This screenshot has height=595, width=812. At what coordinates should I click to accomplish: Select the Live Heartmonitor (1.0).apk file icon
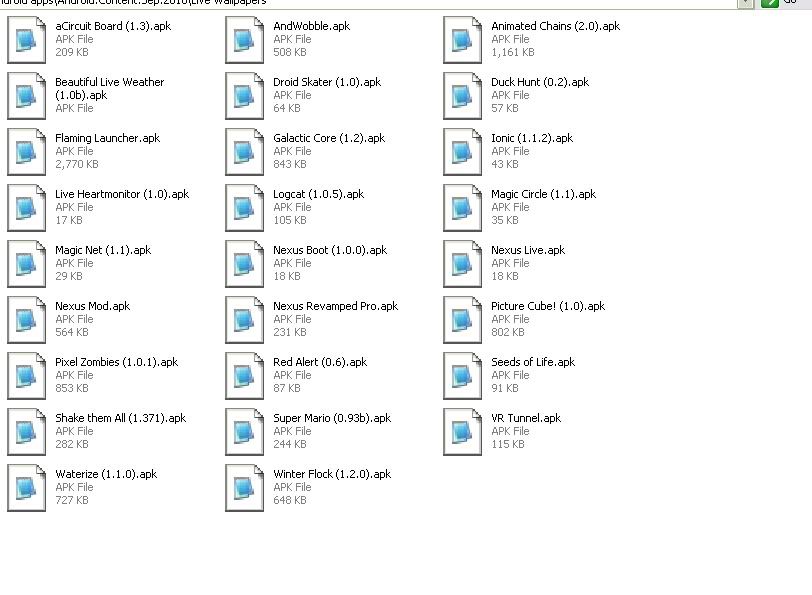pos(26,208)
